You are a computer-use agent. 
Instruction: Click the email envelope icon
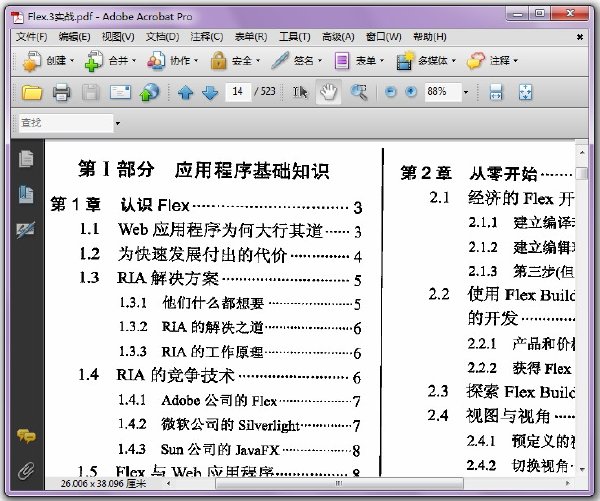point(120,92)
